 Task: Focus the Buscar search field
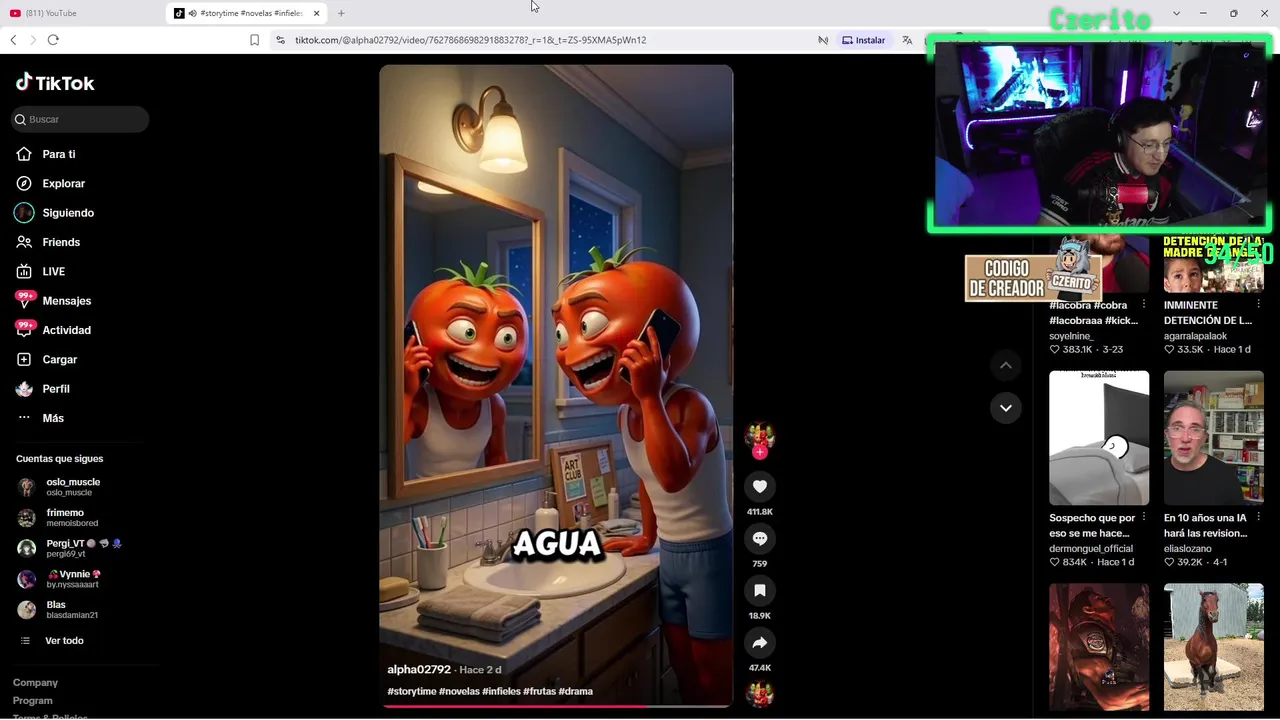80,119
